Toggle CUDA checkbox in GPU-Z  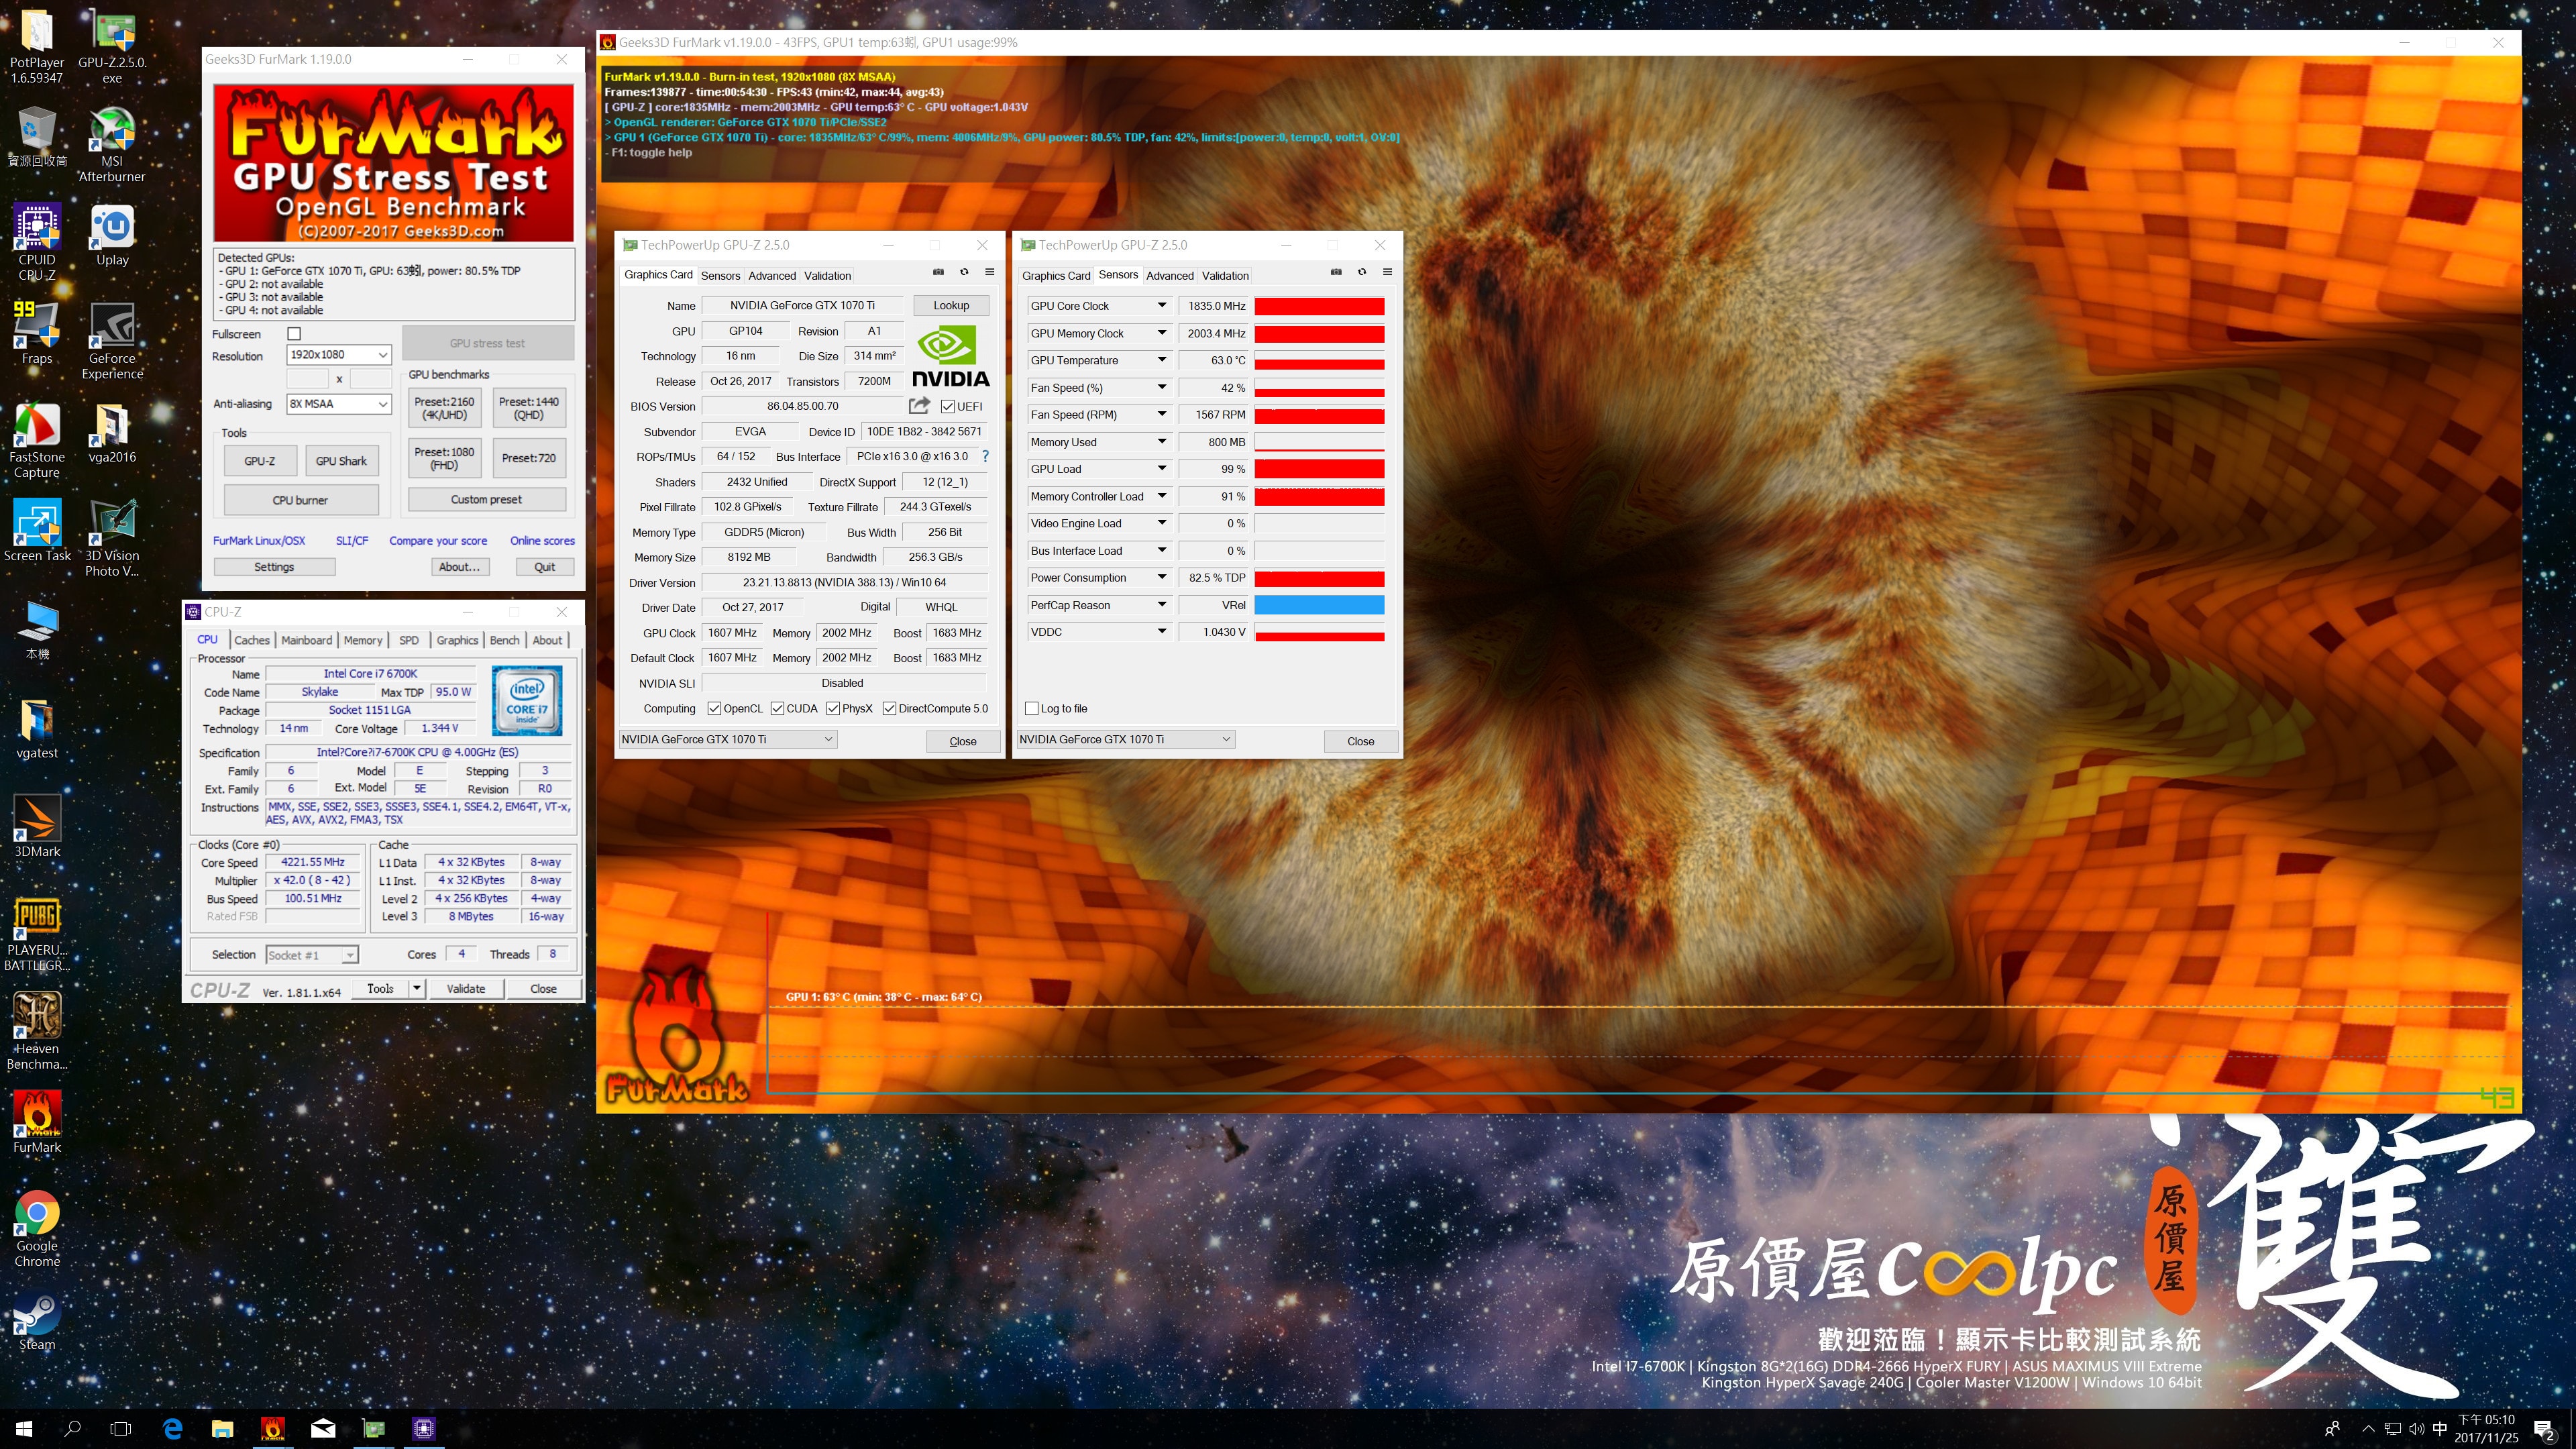[777, 709]
